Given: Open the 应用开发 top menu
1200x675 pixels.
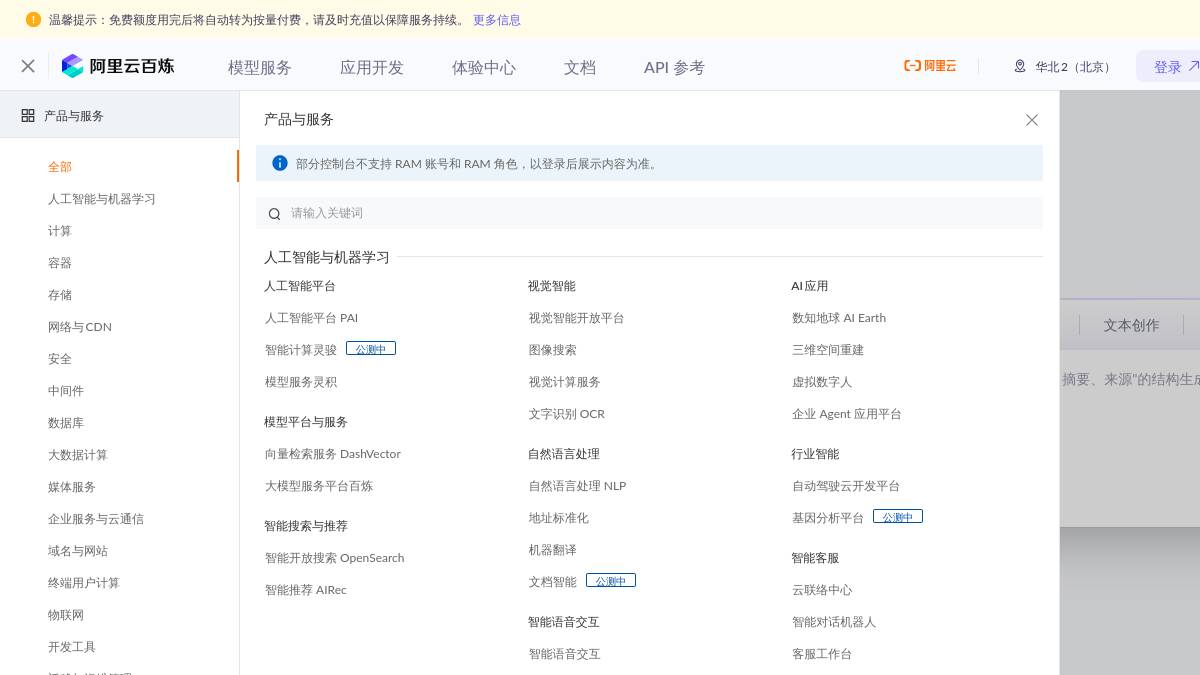Looking at the screenshot, I should pos(372,68).
